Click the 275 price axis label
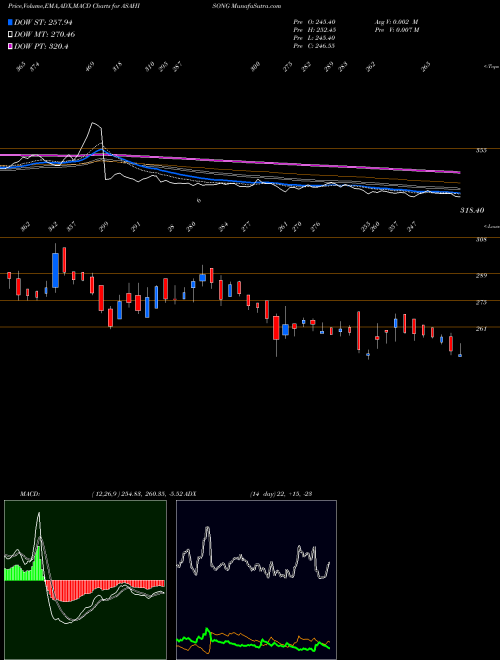This screenshot has width=500, height=660. pyautogui.click(x=481, y=302)
